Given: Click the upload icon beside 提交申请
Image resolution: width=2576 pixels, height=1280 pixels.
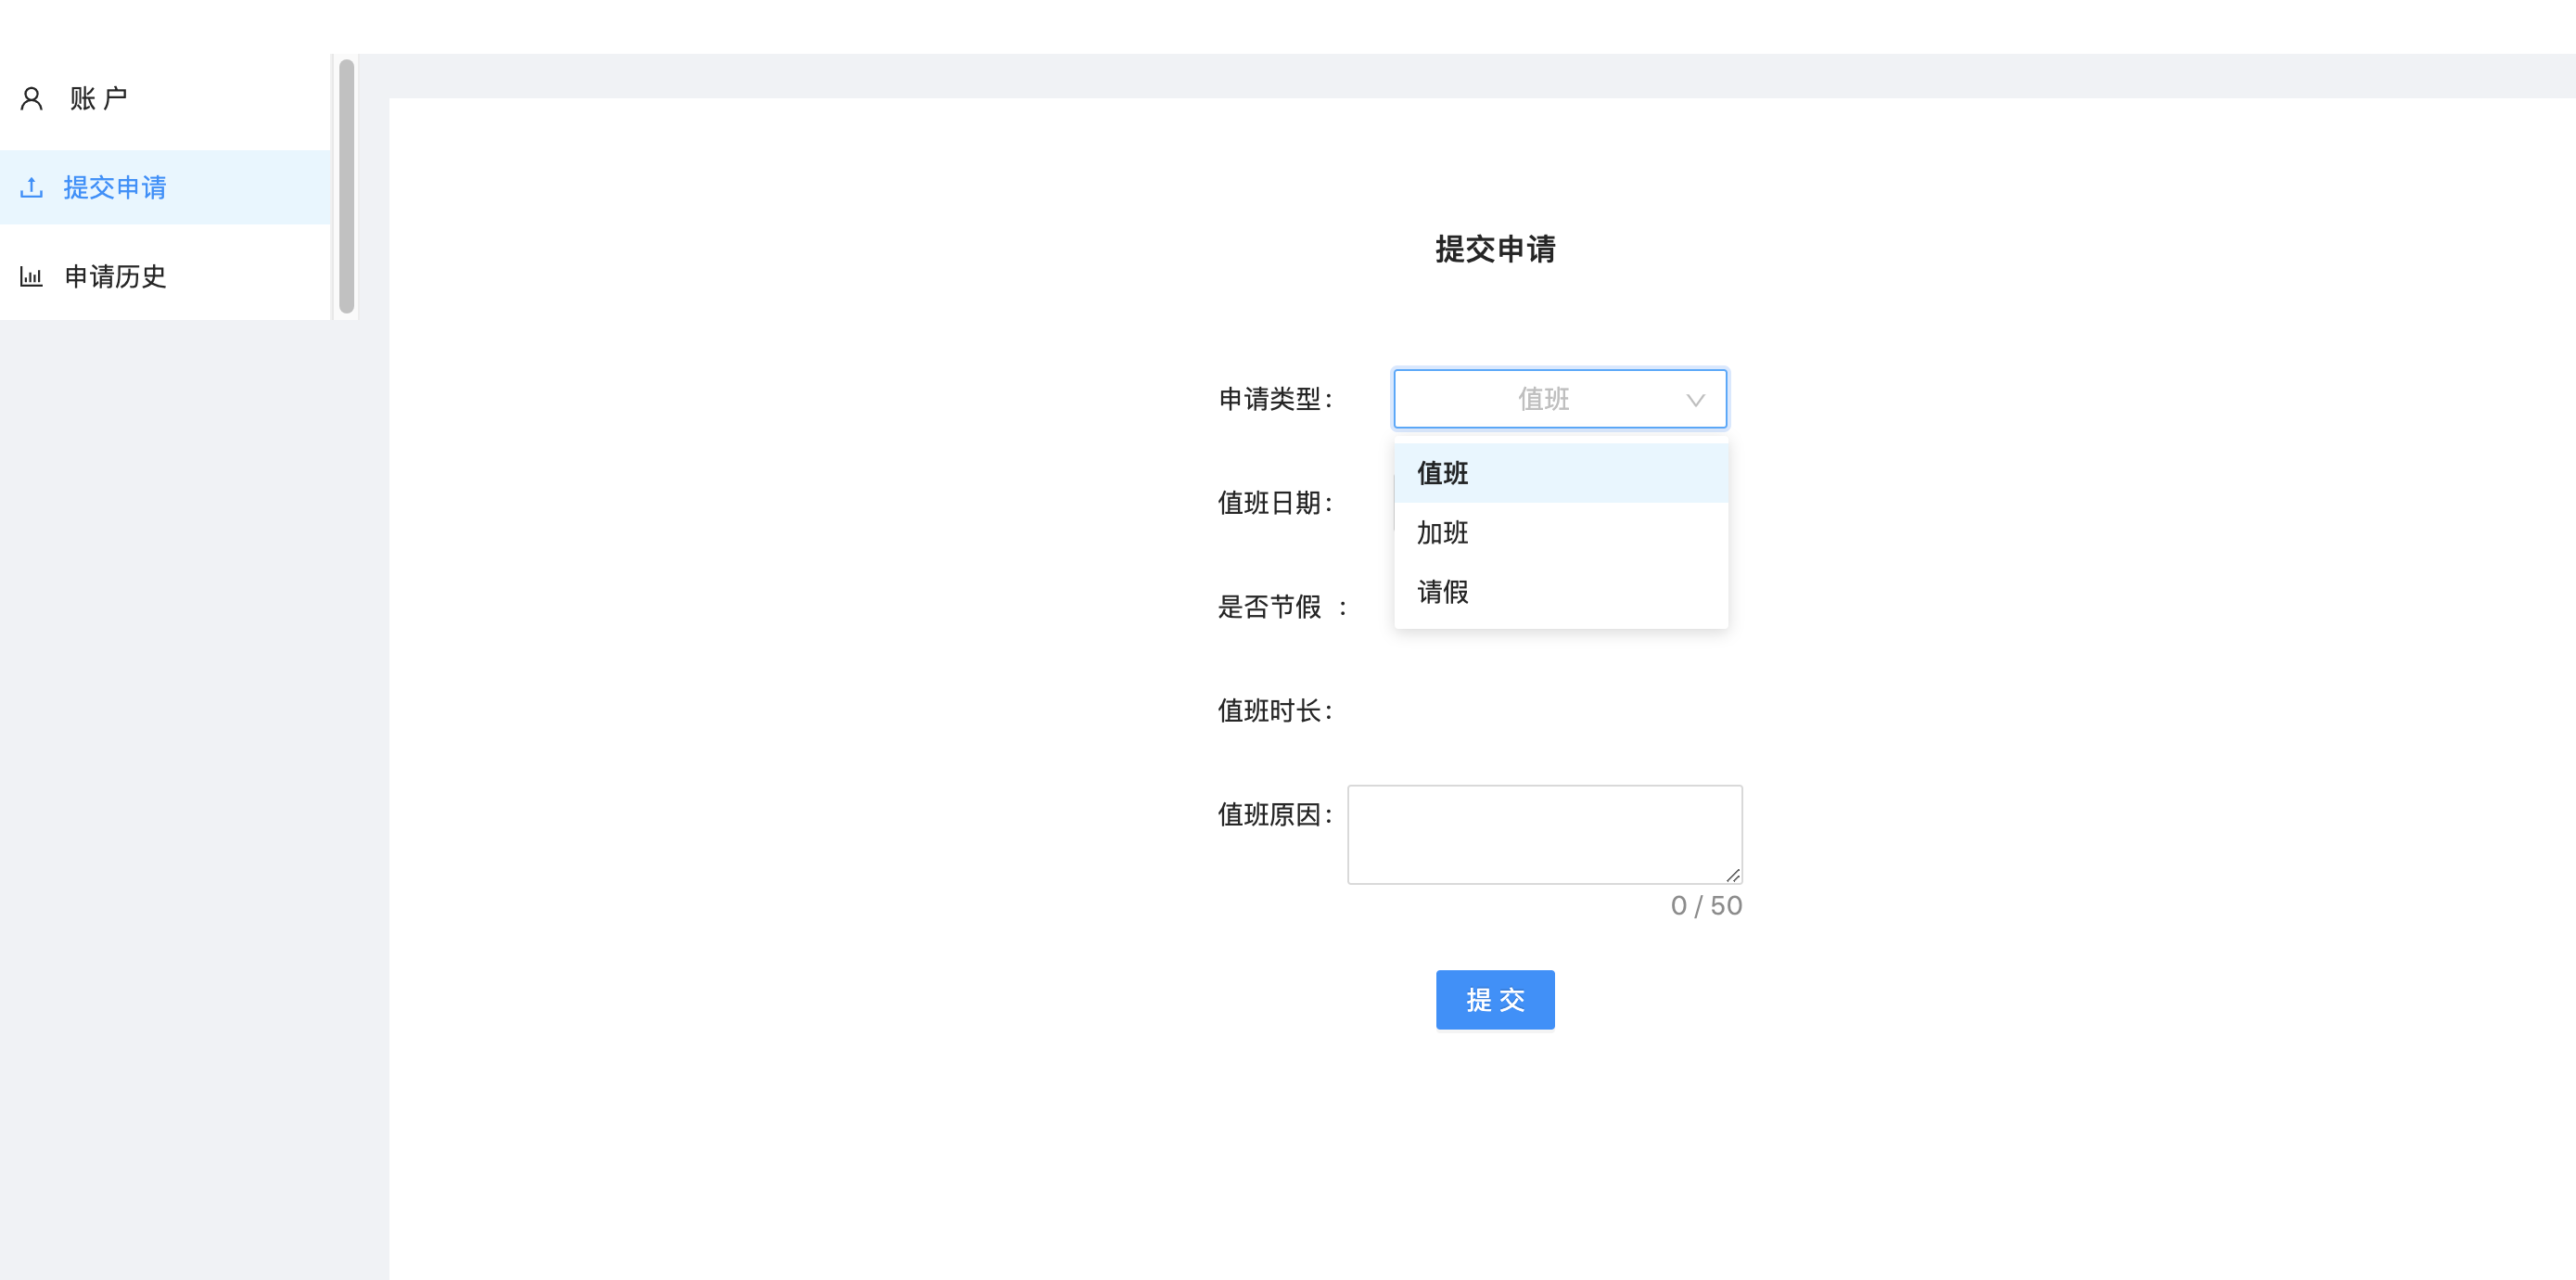Looking at the screenshot, I should (31, 187).
